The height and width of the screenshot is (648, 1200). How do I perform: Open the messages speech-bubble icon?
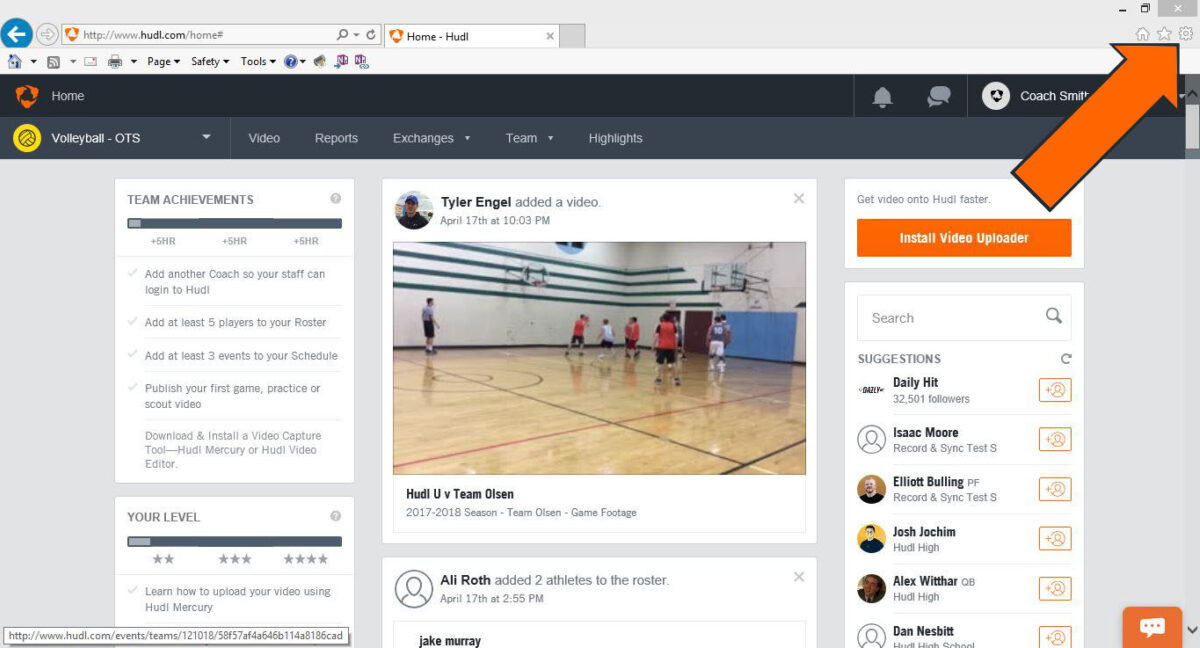[x=938, y=97]
